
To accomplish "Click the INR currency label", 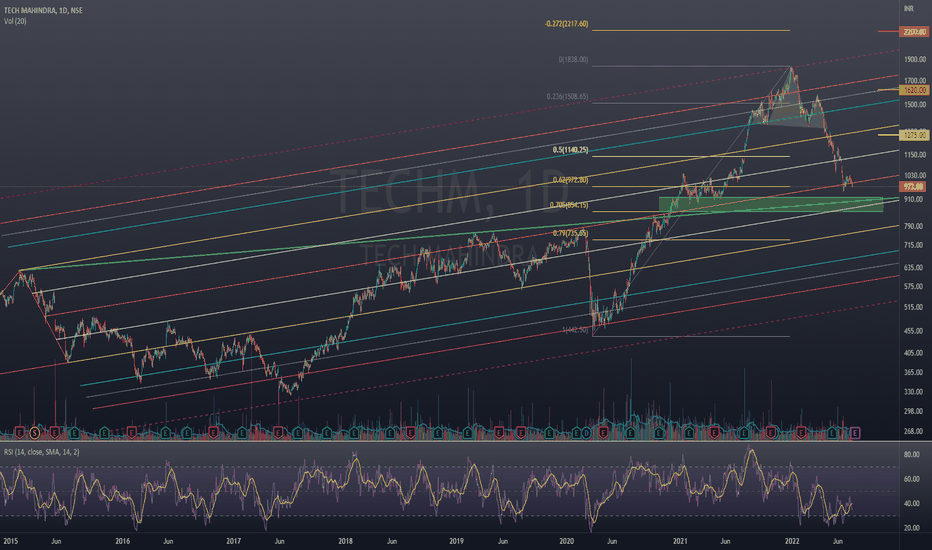I will point(908,8).
